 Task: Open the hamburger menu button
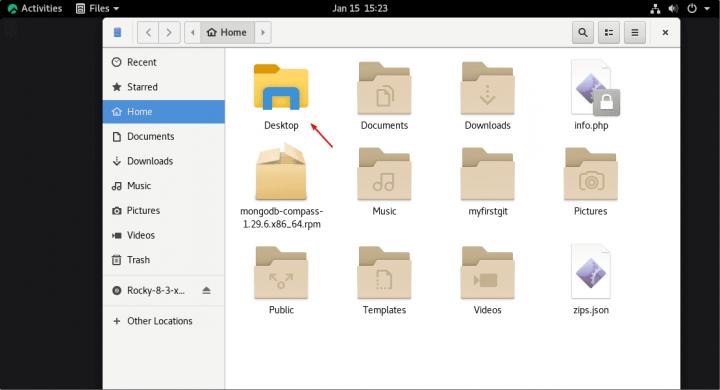tap(635, 33)
